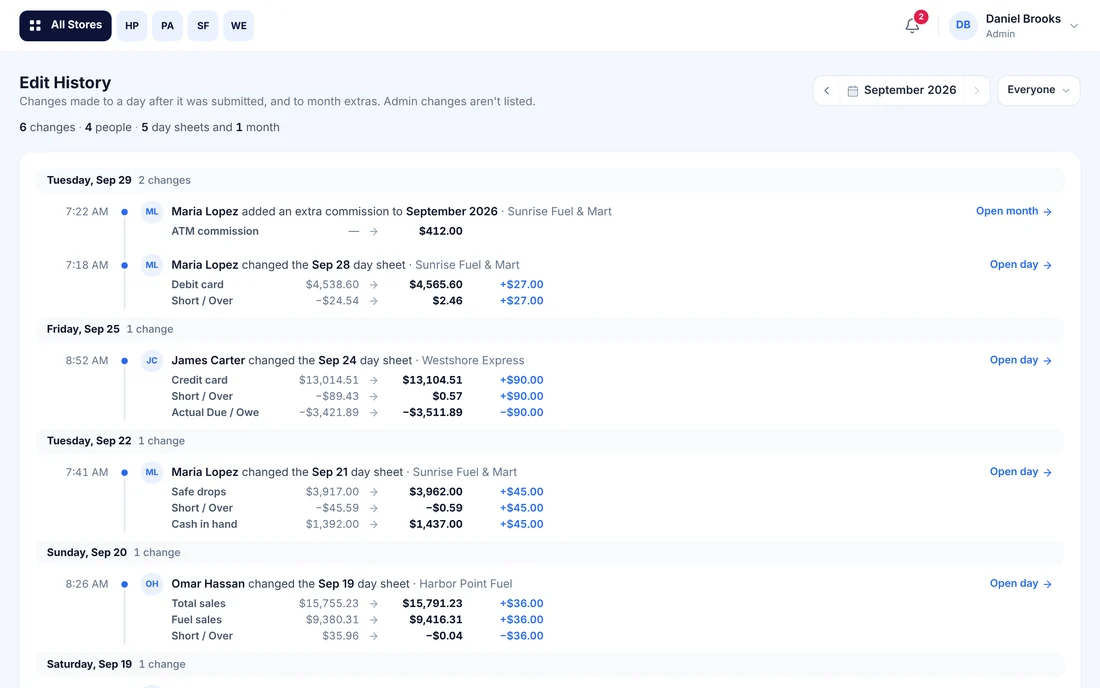Click James Carter's JC avatar
The image size is (1100, 688).
click(152, 360)
